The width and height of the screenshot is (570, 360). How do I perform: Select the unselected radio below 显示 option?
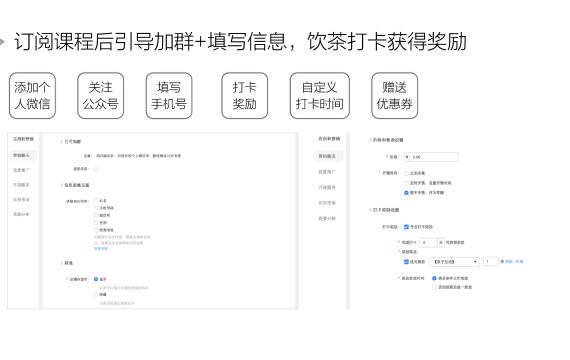coord(96,294)
